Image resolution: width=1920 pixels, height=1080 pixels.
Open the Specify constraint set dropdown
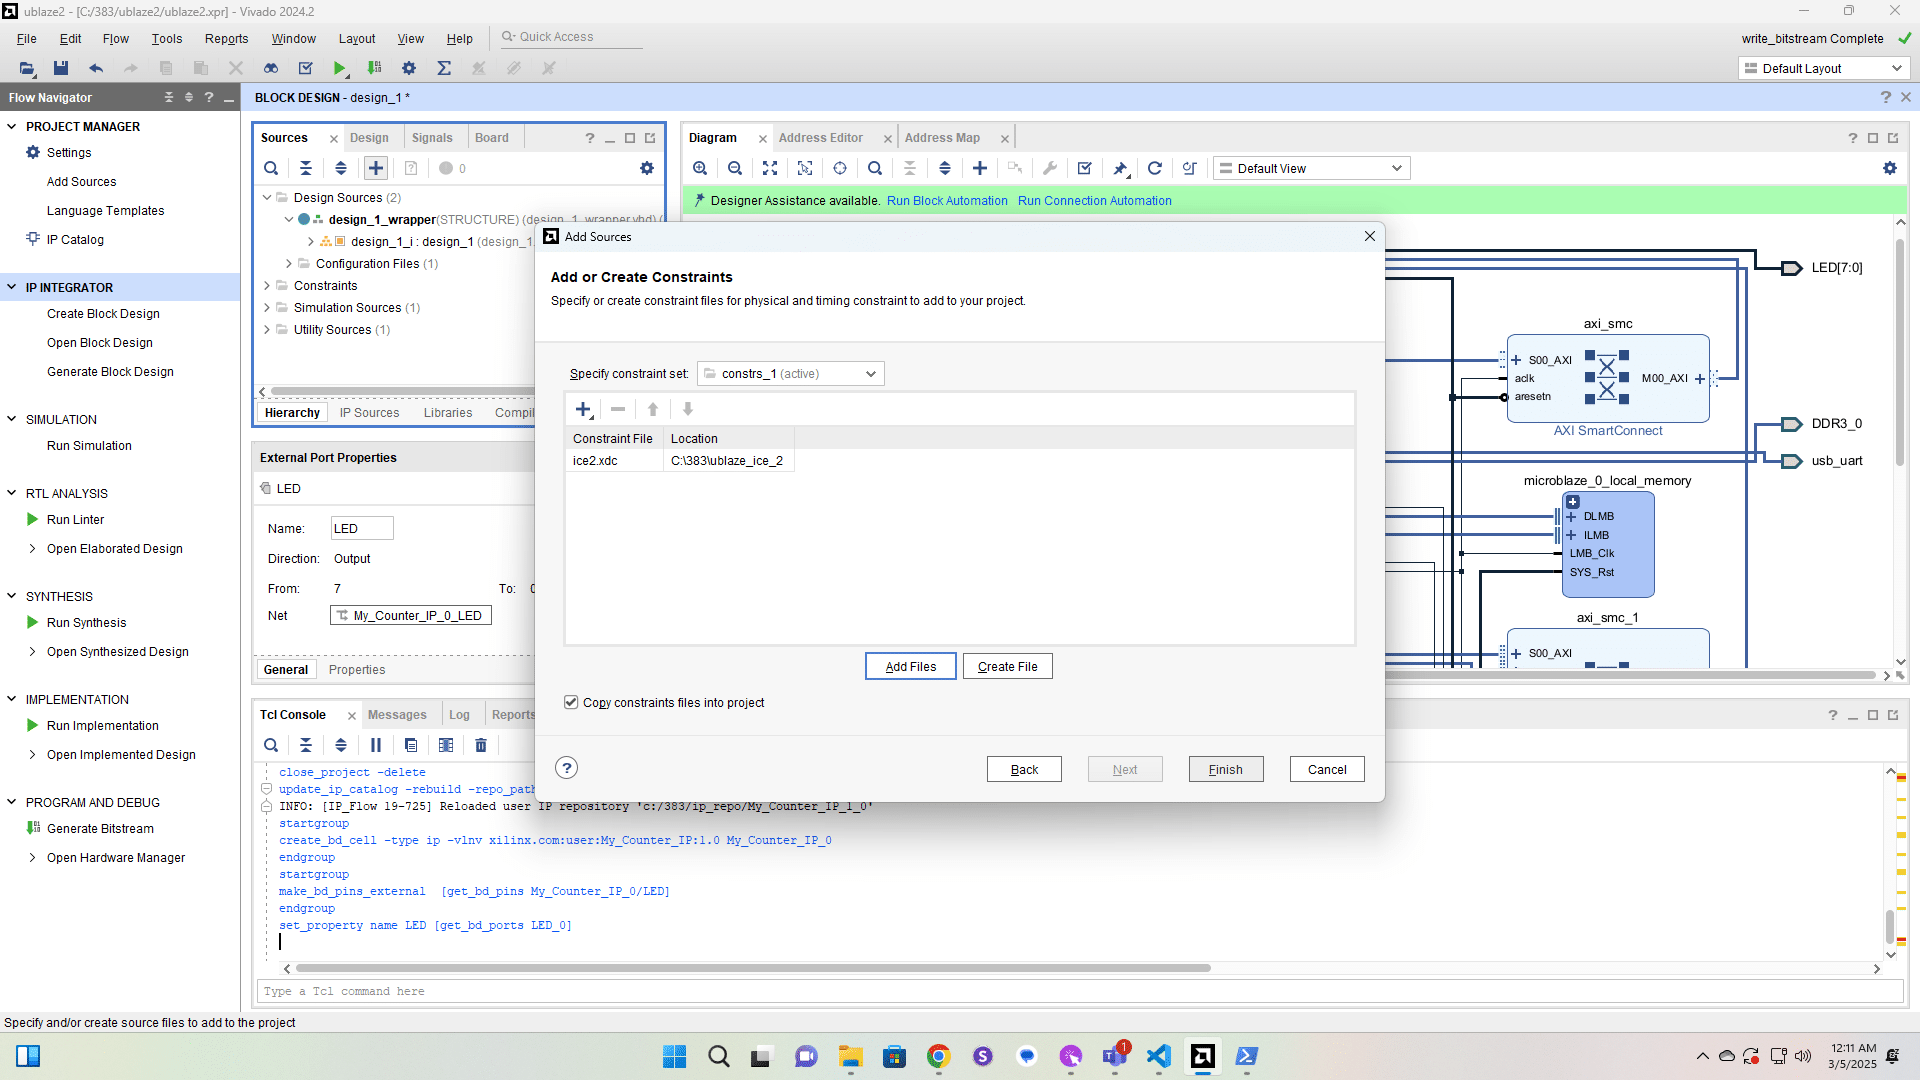(x=790, y=374)
